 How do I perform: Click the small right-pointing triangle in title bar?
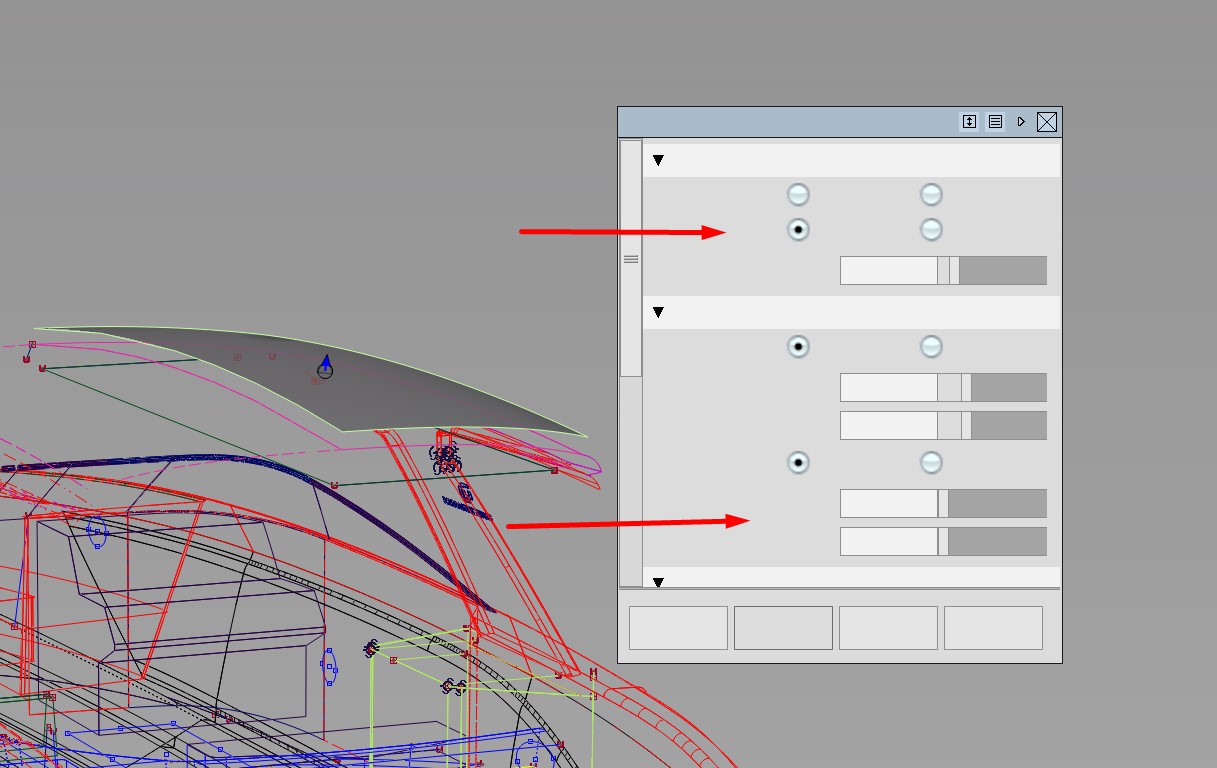1021,121
